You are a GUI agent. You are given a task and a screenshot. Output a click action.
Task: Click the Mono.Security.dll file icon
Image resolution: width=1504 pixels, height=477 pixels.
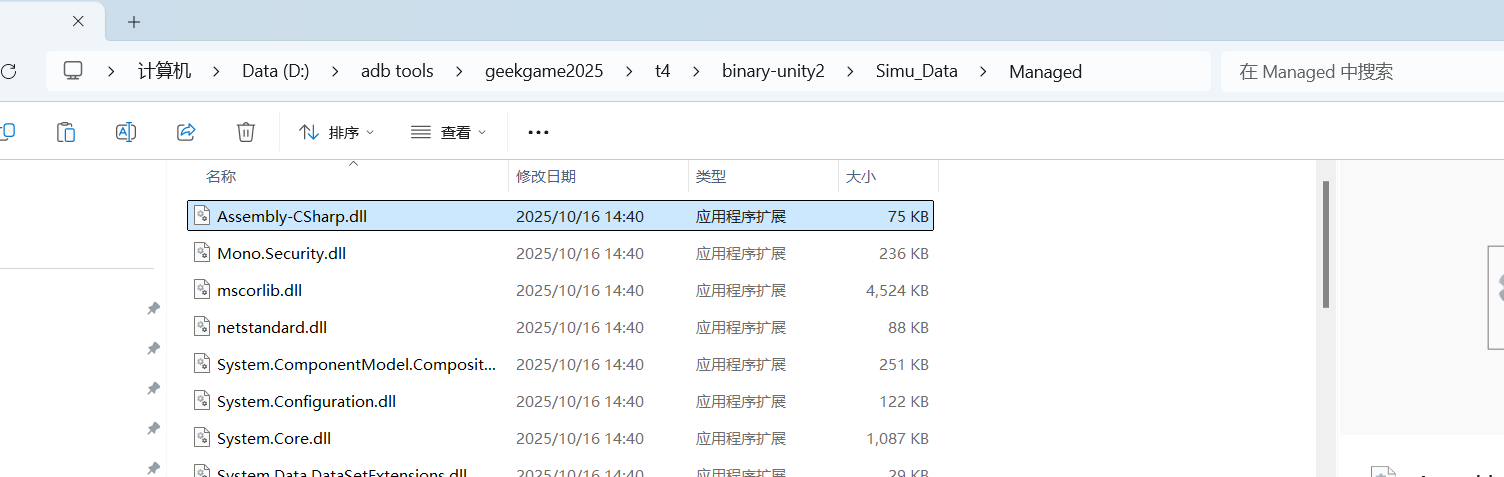point(201,253)
